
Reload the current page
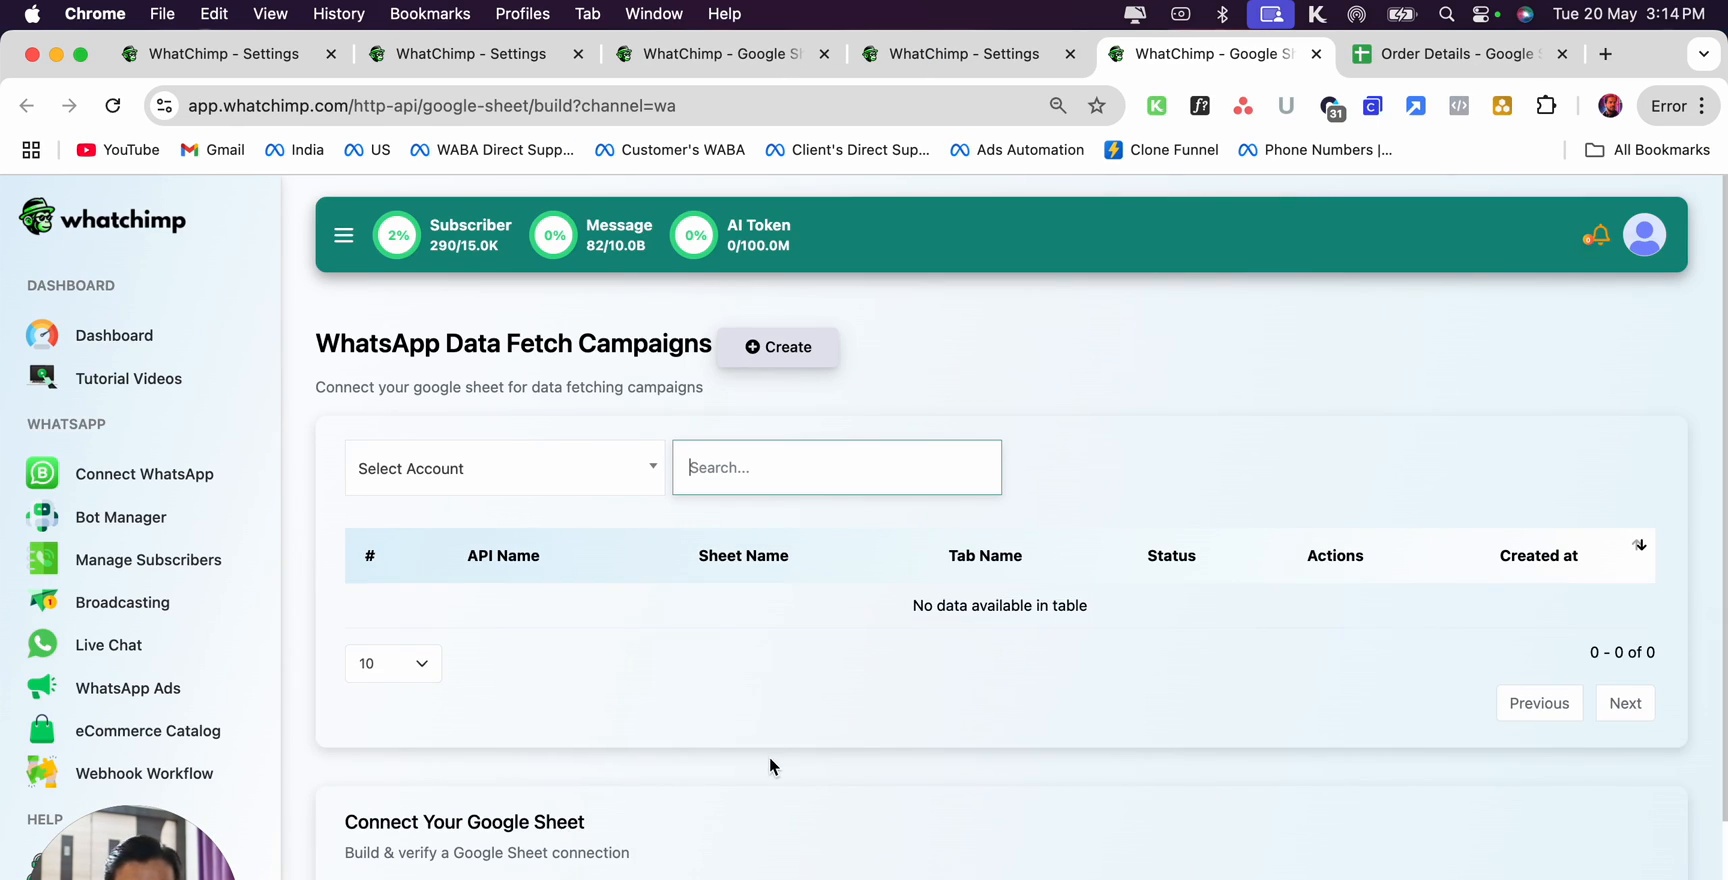(113, 106)
